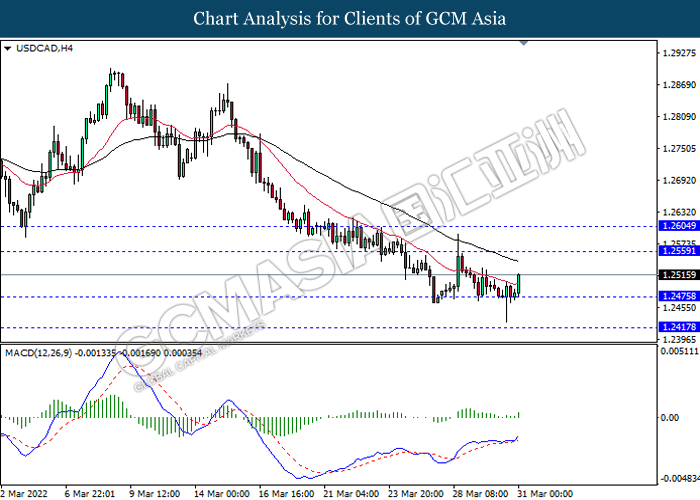Click the 1.26049 dashed resistance line
Image resolution: width=700 pixels, height=500 pixels.
click(x=329, y=226)
